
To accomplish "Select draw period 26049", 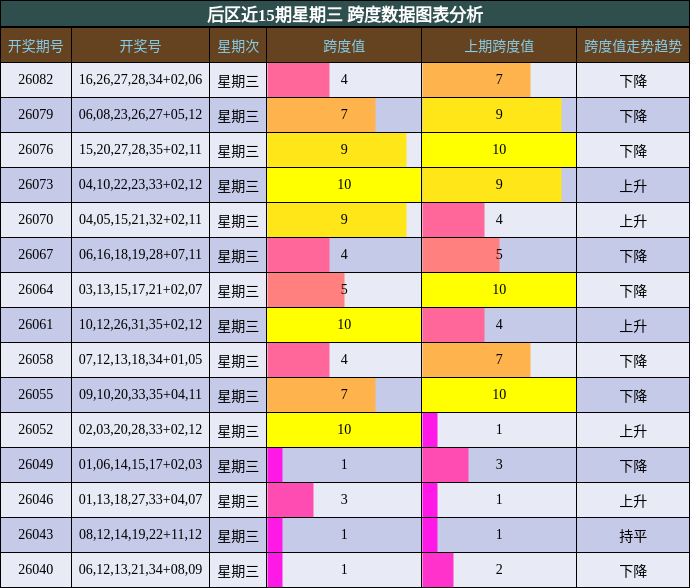I will (x=36, y=465).
